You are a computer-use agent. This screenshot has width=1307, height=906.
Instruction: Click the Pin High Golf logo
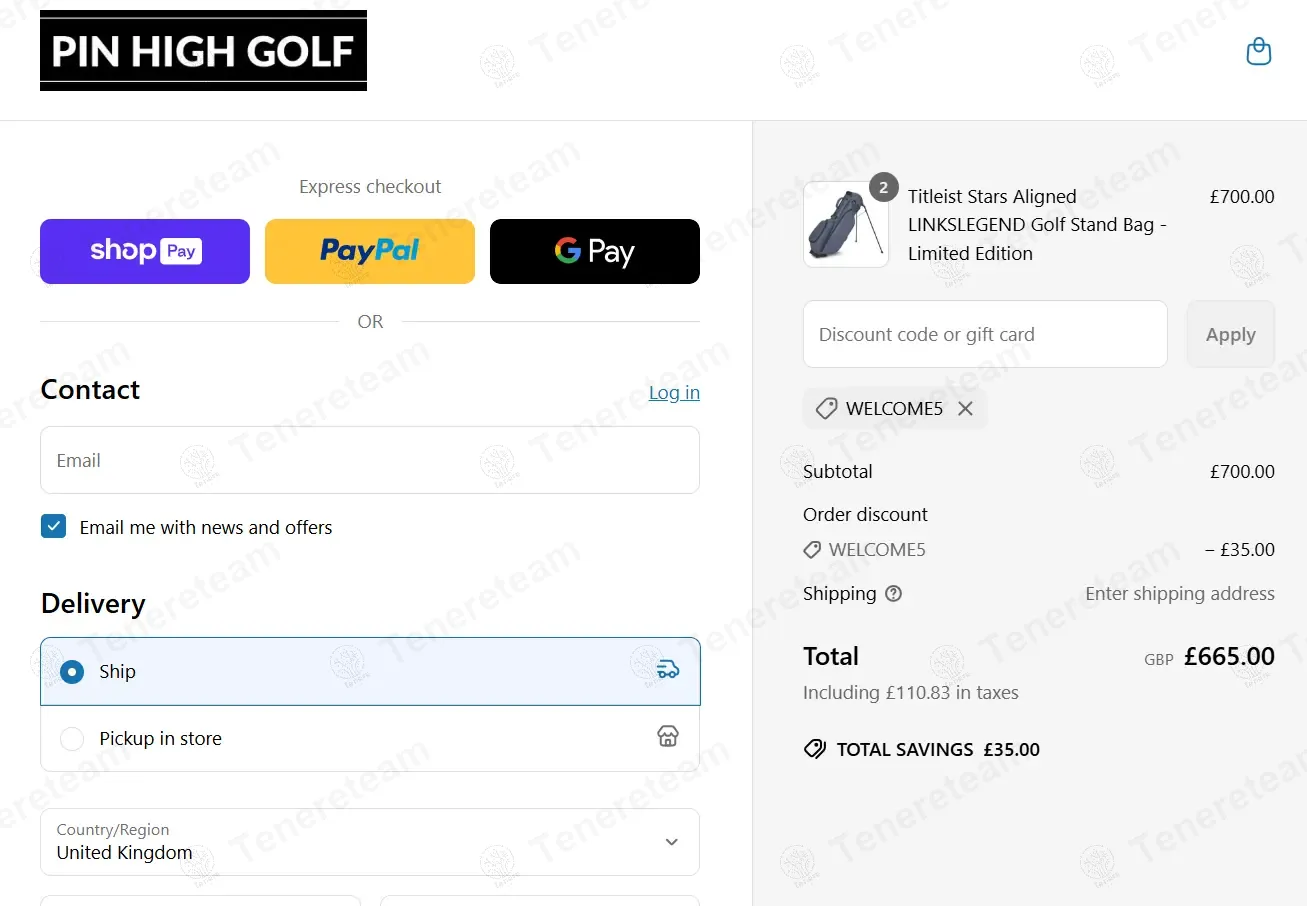click(x=203, y=51)
